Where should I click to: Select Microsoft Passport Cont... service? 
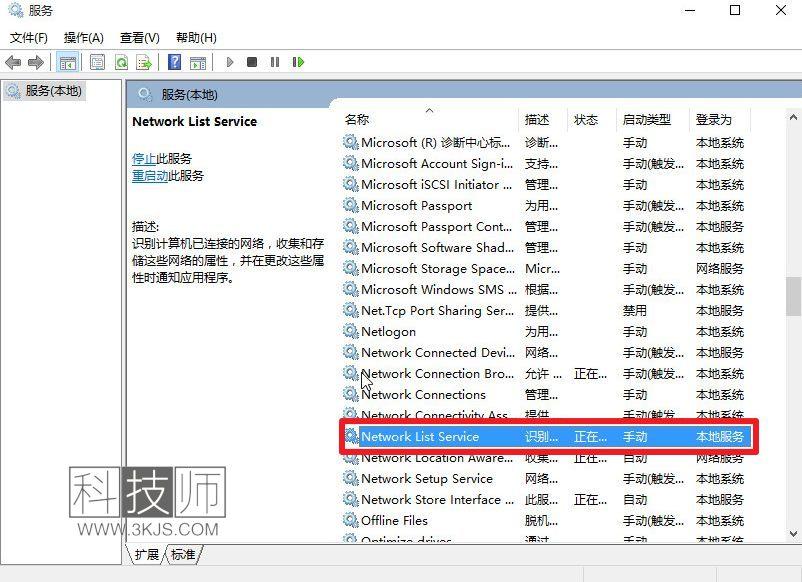pos(545,227)
